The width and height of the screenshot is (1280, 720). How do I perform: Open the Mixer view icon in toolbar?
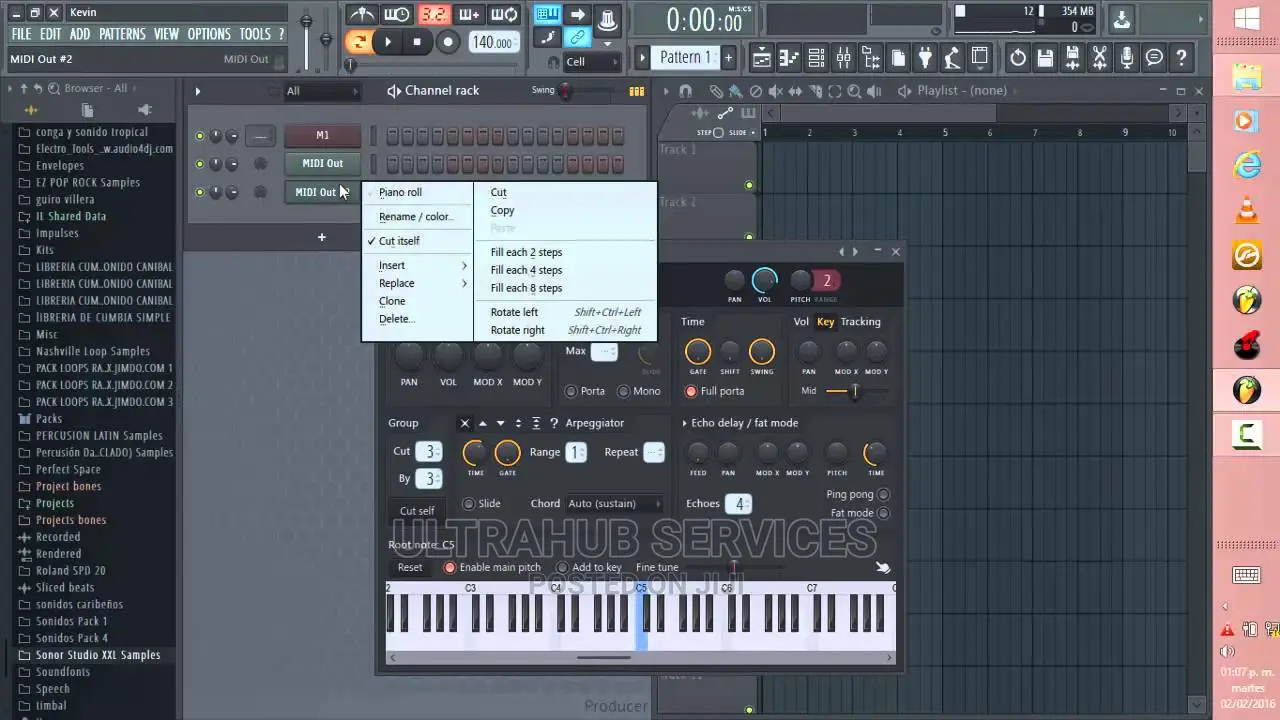(843, 58)
